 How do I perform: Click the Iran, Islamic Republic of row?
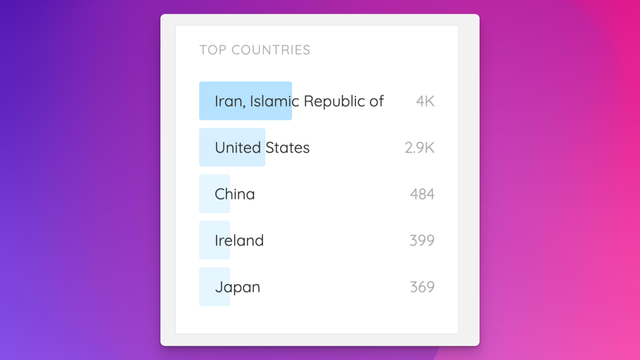(x=317, y=101)
